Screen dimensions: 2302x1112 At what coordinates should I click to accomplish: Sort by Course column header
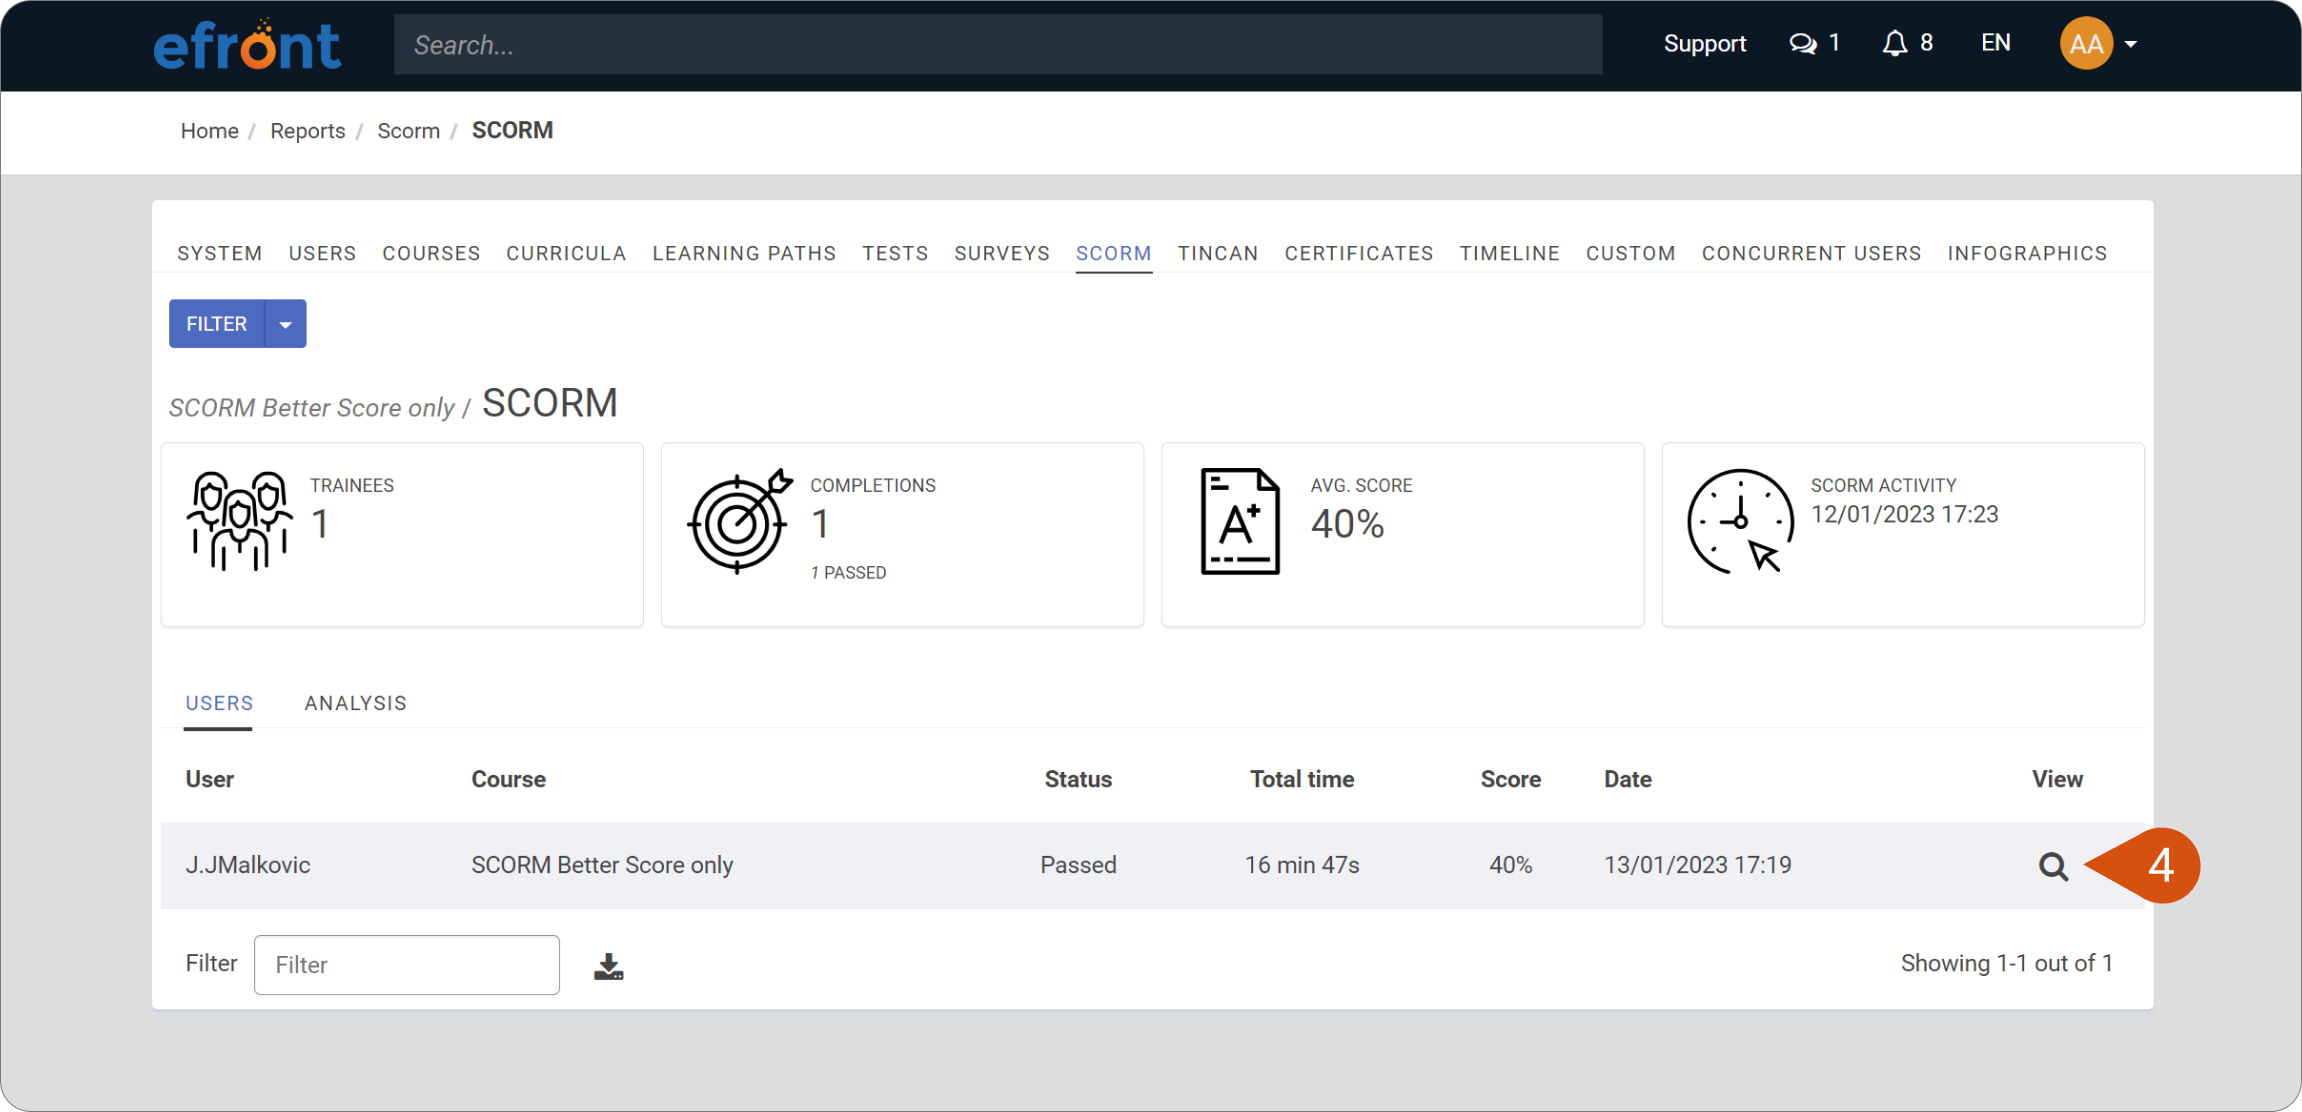pos(508,779)
